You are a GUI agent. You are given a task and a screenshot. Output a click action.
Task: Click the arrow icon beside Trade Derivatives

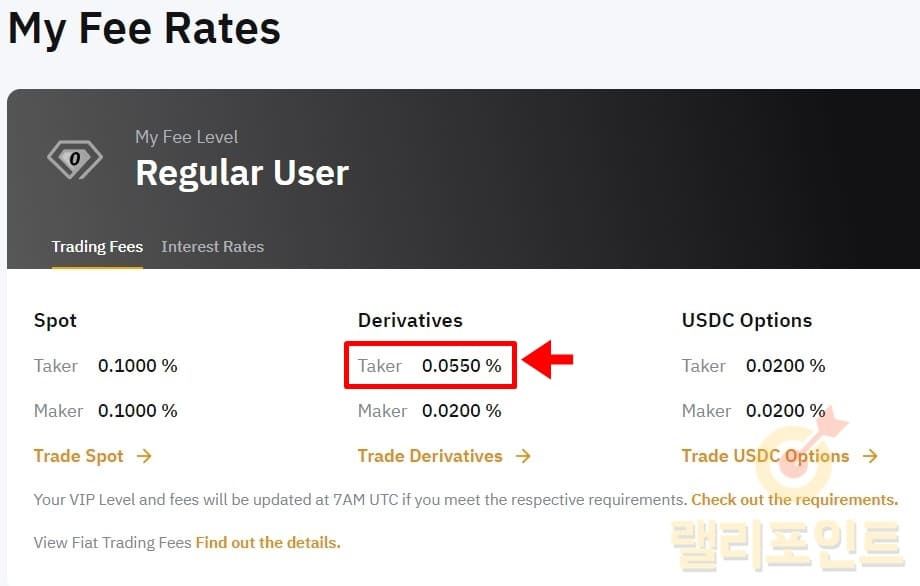pyautogui.click(x=523, y=456)
